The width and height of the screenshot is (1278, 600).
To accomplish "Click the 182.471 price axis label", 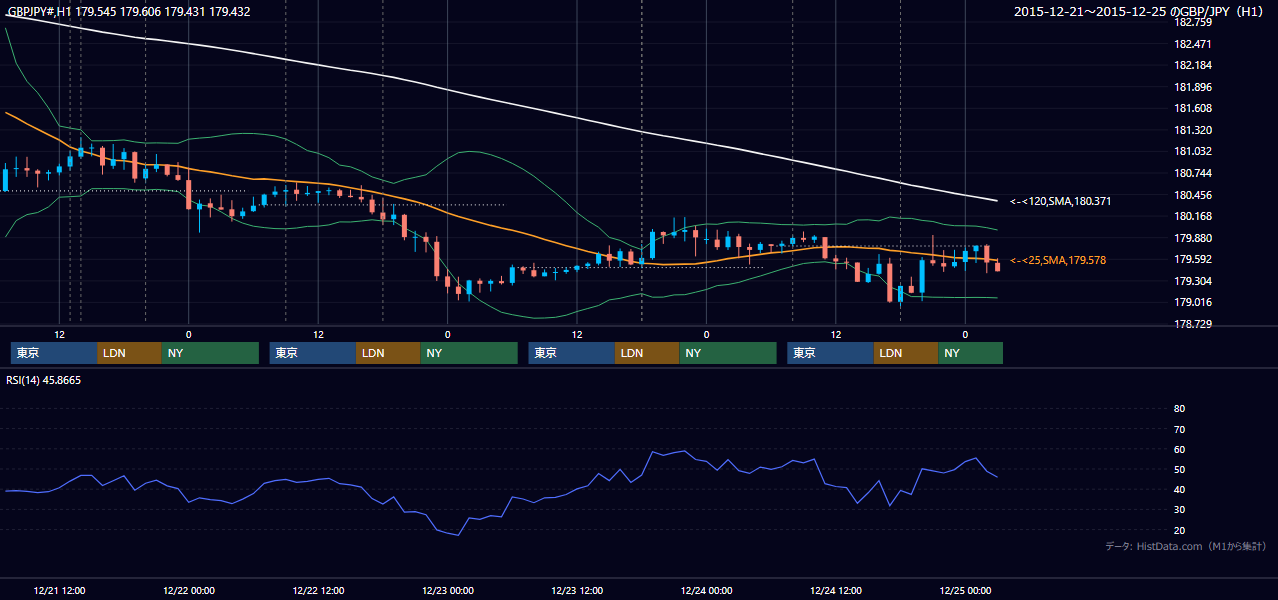I will coord(1192,44).
